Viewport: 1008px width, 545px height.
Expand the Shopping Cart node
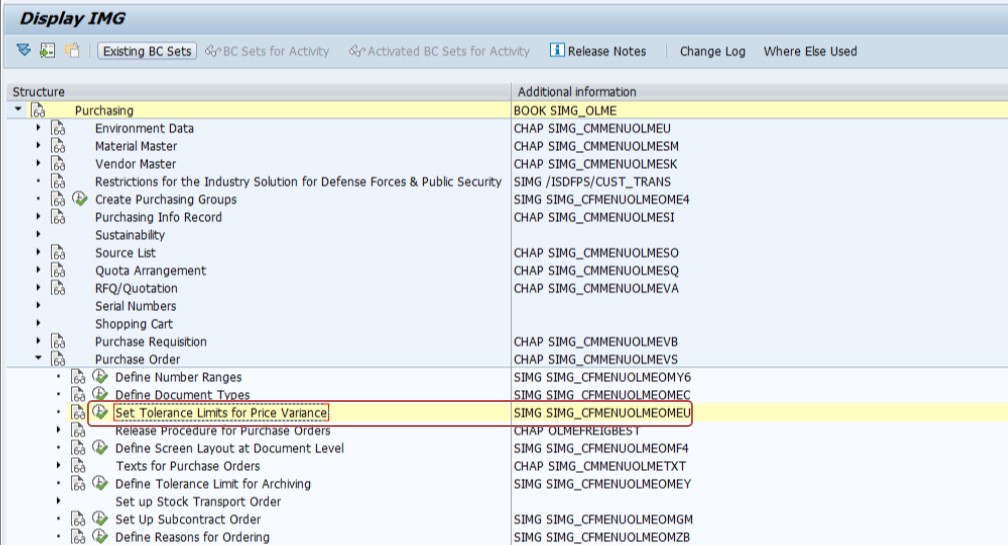point(39,323)
